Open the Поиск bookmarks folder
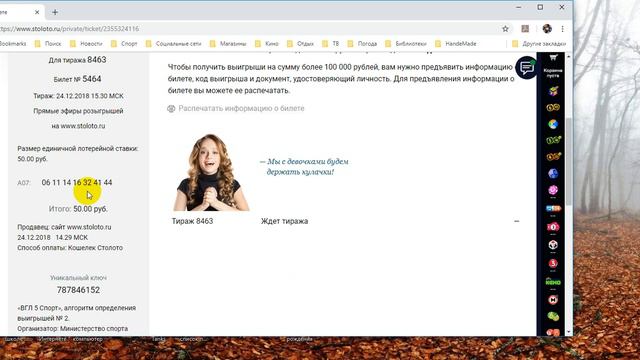This screenshot has height=360, width=640. pos(48,44)
